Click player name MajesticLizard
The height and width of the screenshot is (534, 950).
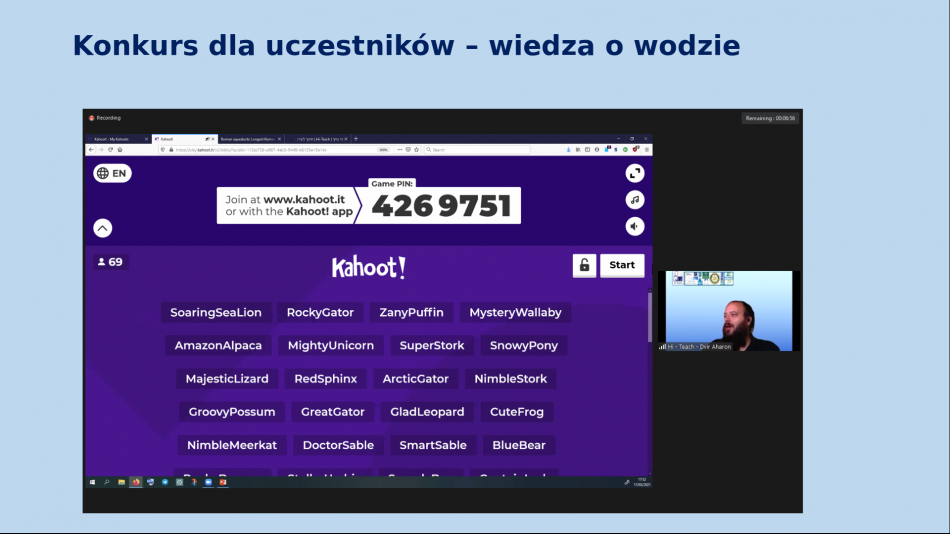227,379
